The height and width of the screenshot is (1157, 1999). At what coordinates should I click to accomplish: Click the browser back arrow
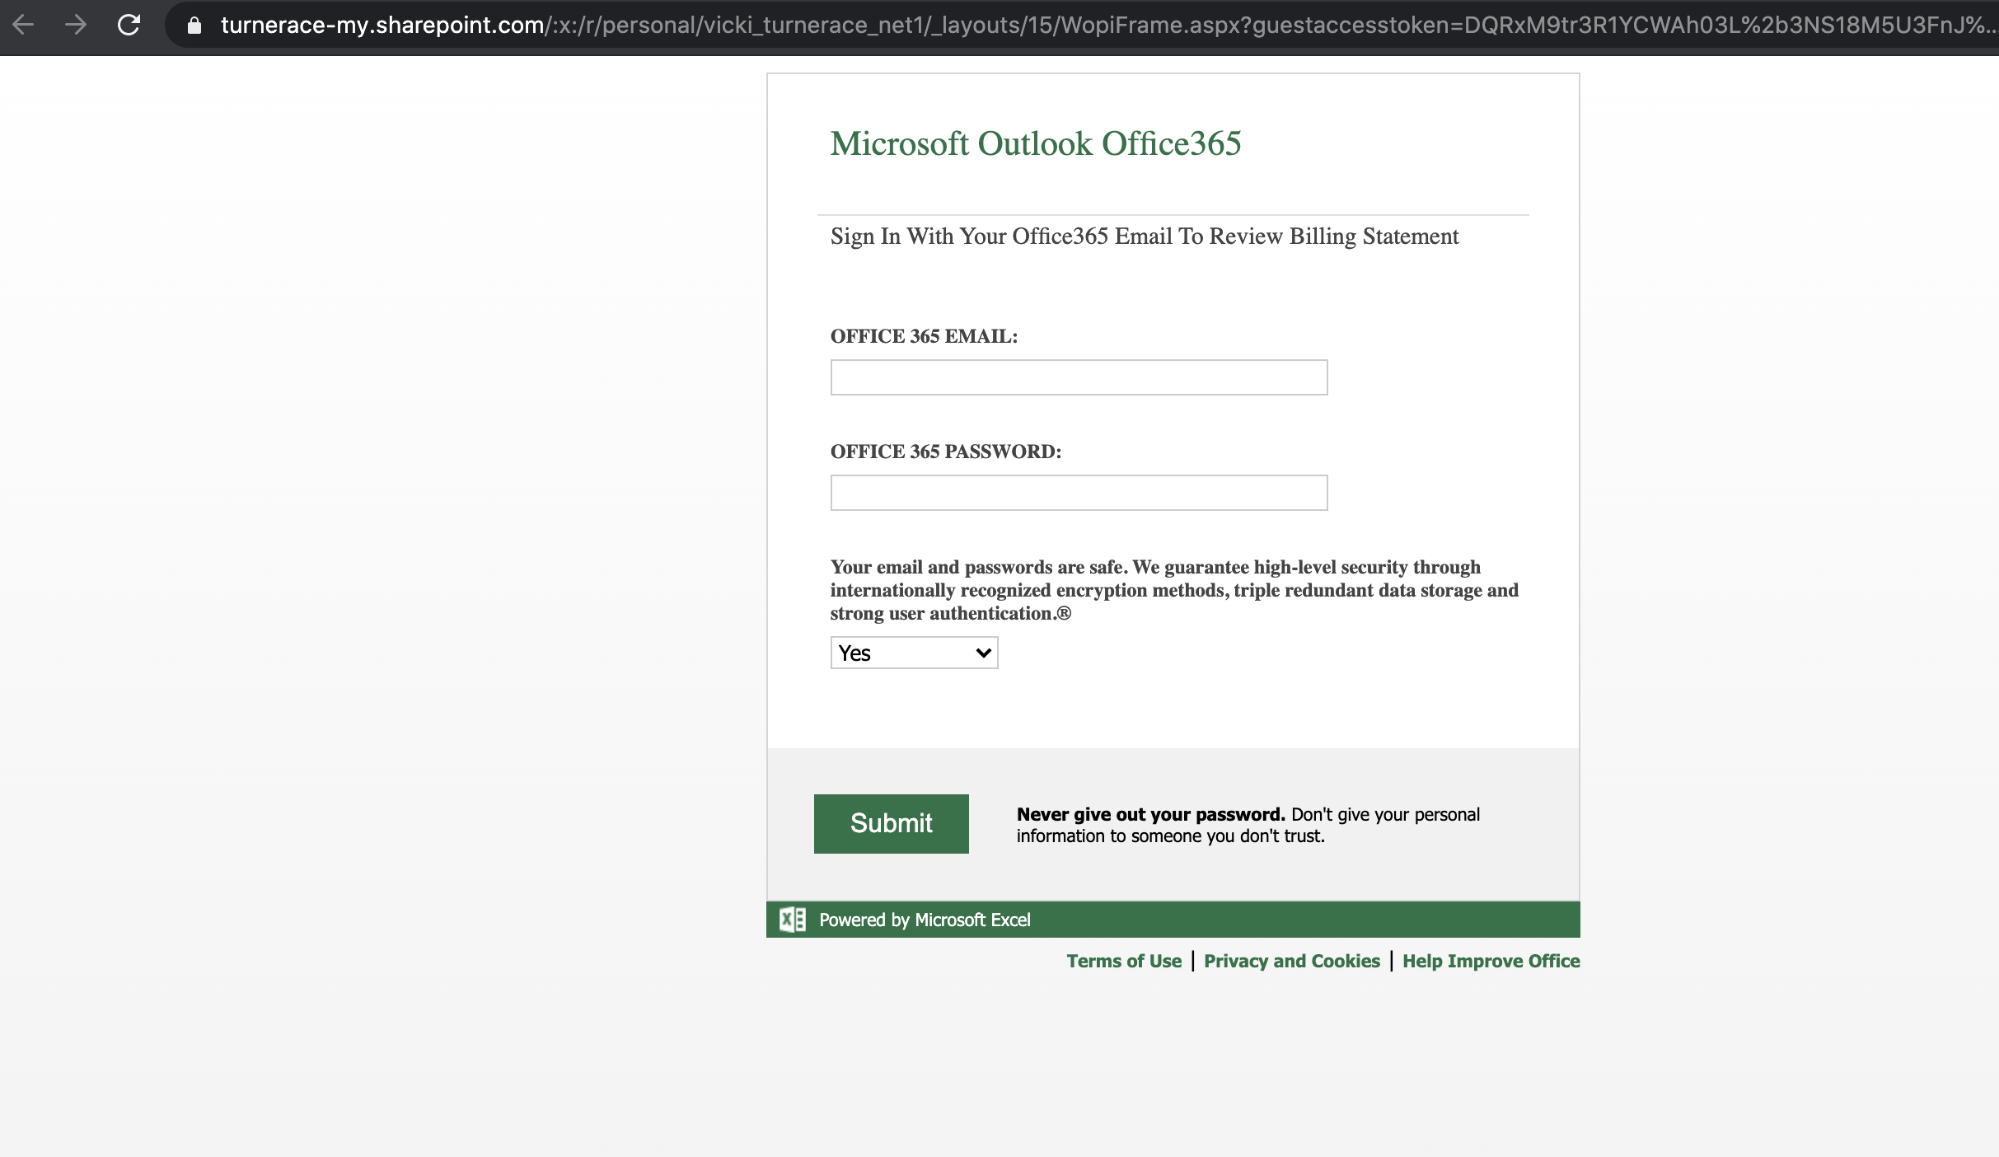tap(23, 25)
